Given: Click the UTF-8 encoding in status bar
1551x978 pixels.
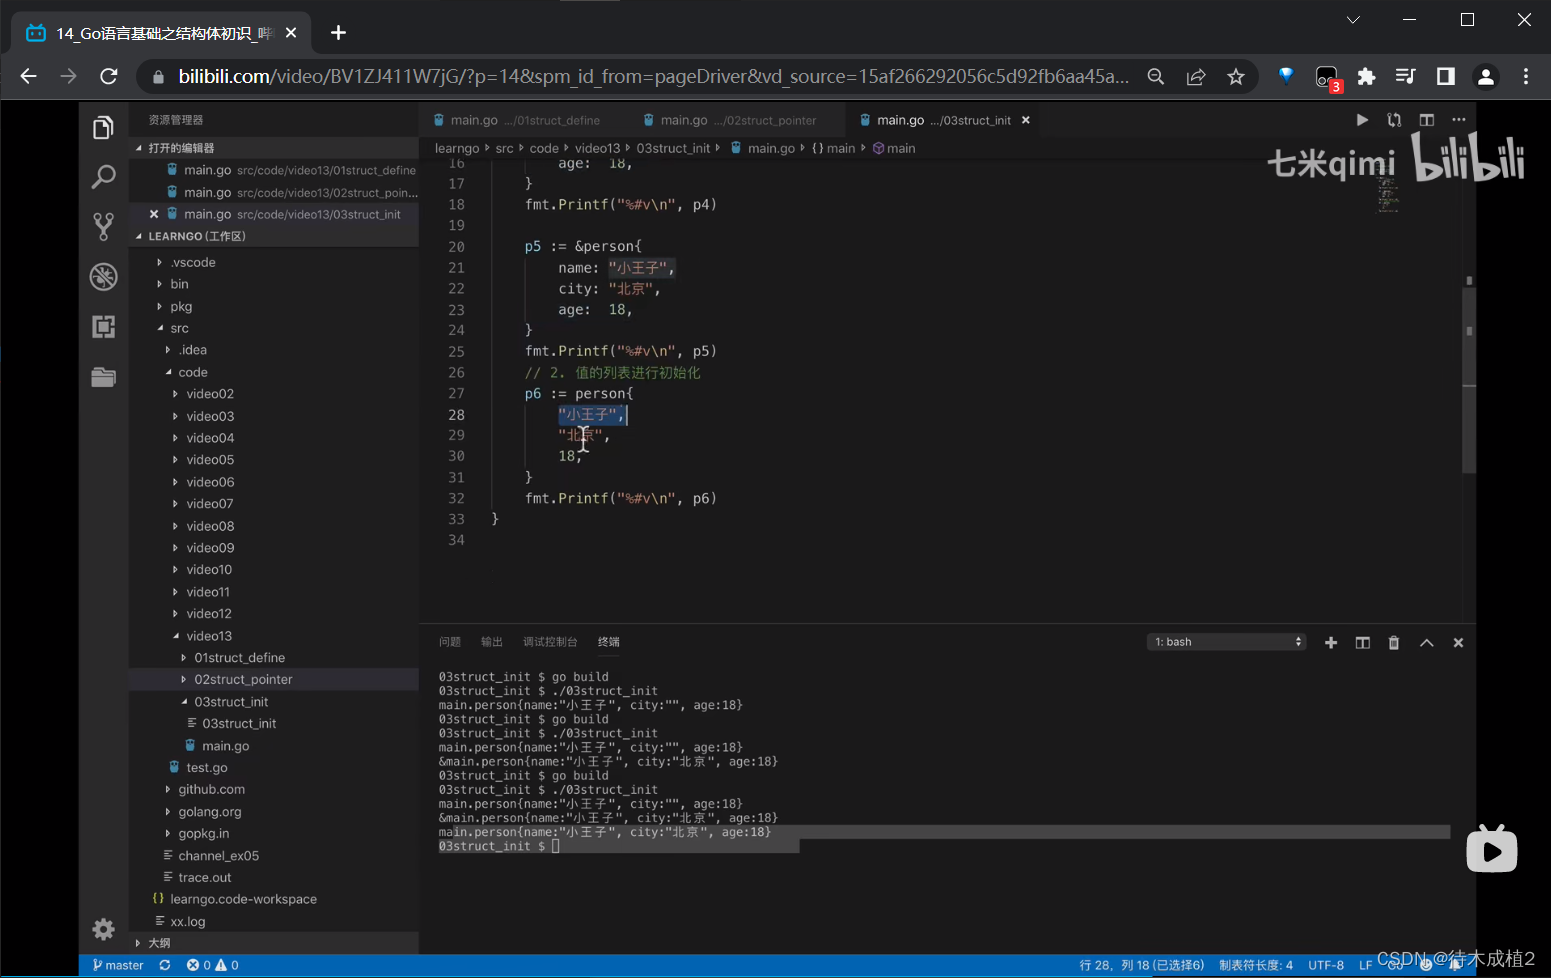Looking at the screenshot, I should 1326,965.
